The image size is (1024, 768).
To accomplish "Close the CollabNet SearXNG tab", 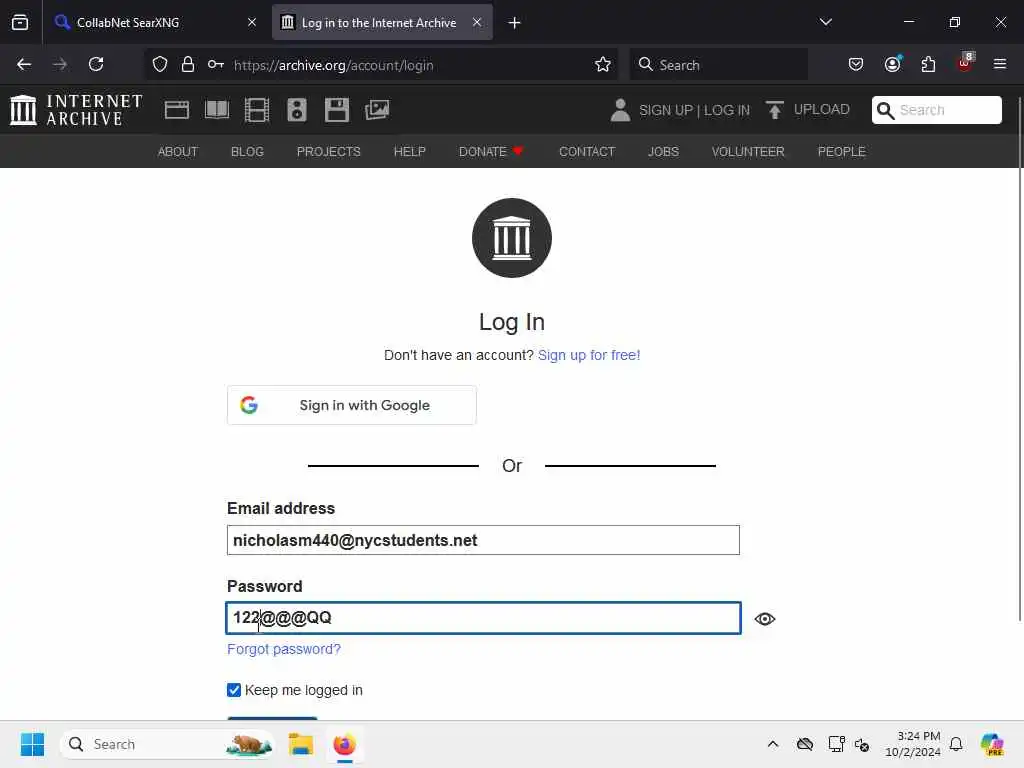I will click(x=252, y=22).
